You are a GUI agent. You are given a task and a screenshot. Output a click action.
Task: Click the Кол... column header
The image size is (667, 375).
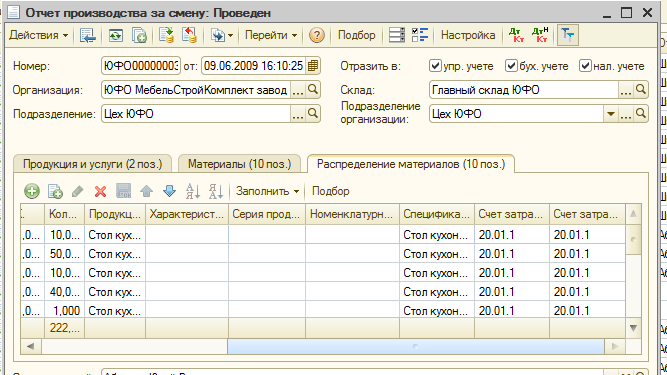coord(65,214)
